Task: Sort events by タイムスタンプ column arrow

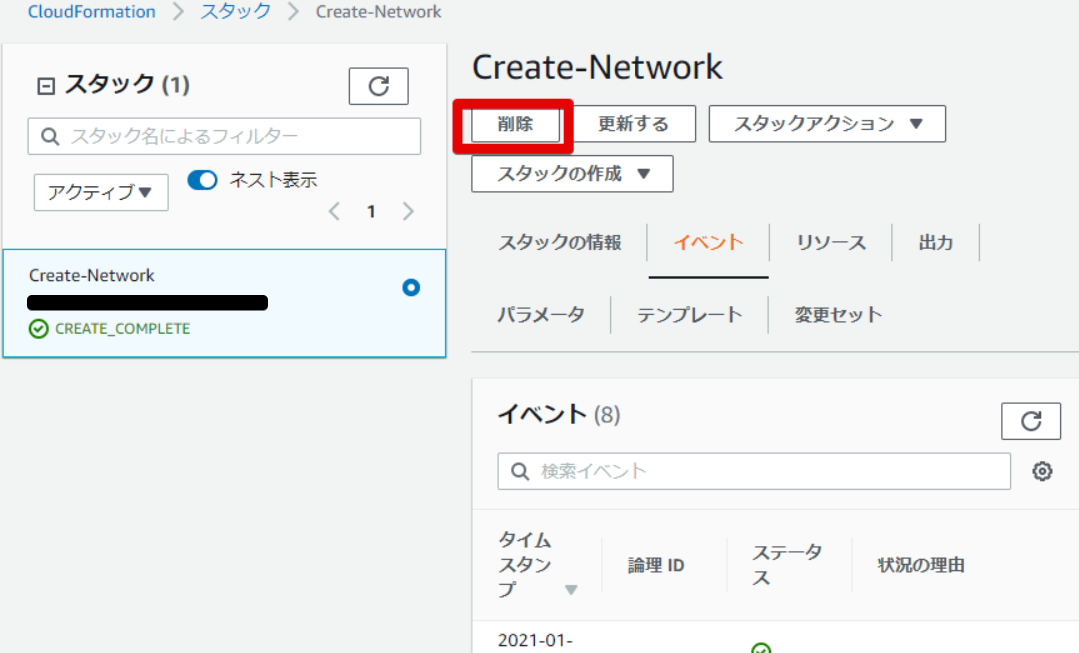Action: click(x=572, y=589)
